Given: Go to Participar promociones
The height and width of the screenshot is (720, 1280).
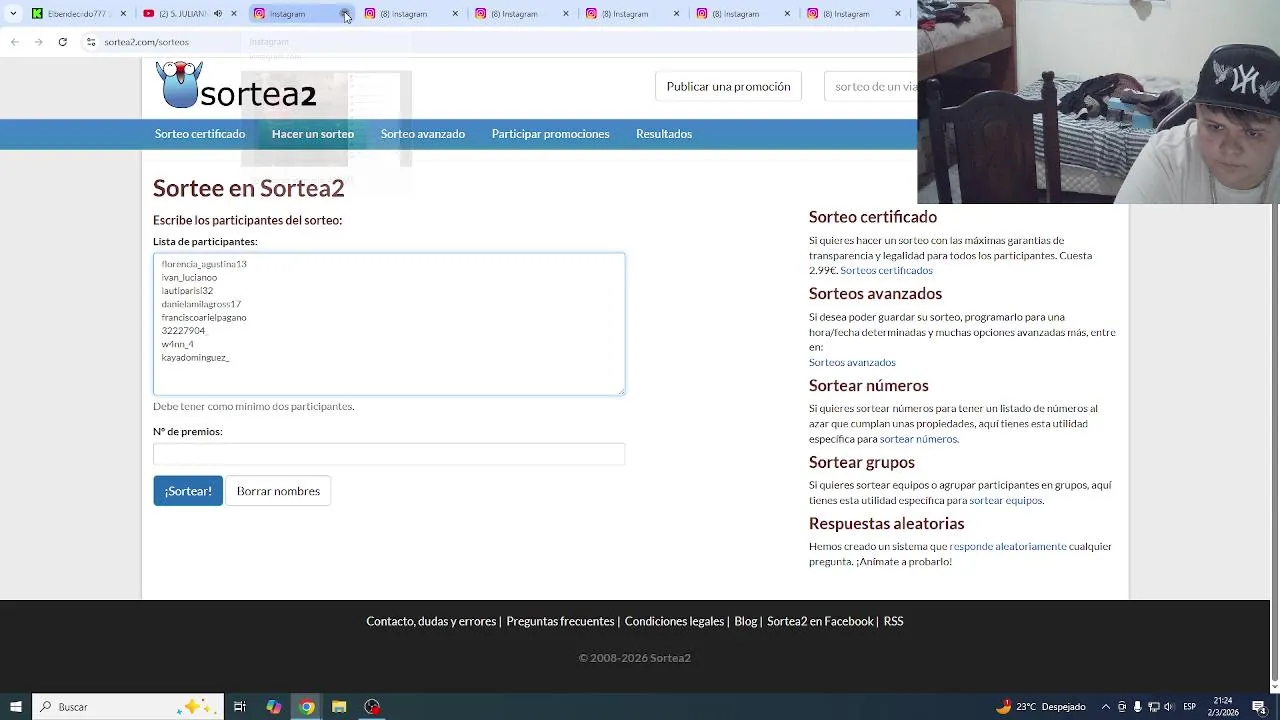Looking at the screenshot, I should [x=550, y=134].
